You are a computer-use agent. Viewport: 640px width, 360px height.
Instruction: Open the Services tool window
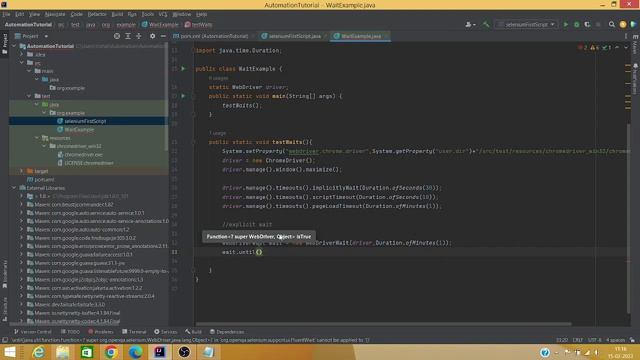point(166,331)
